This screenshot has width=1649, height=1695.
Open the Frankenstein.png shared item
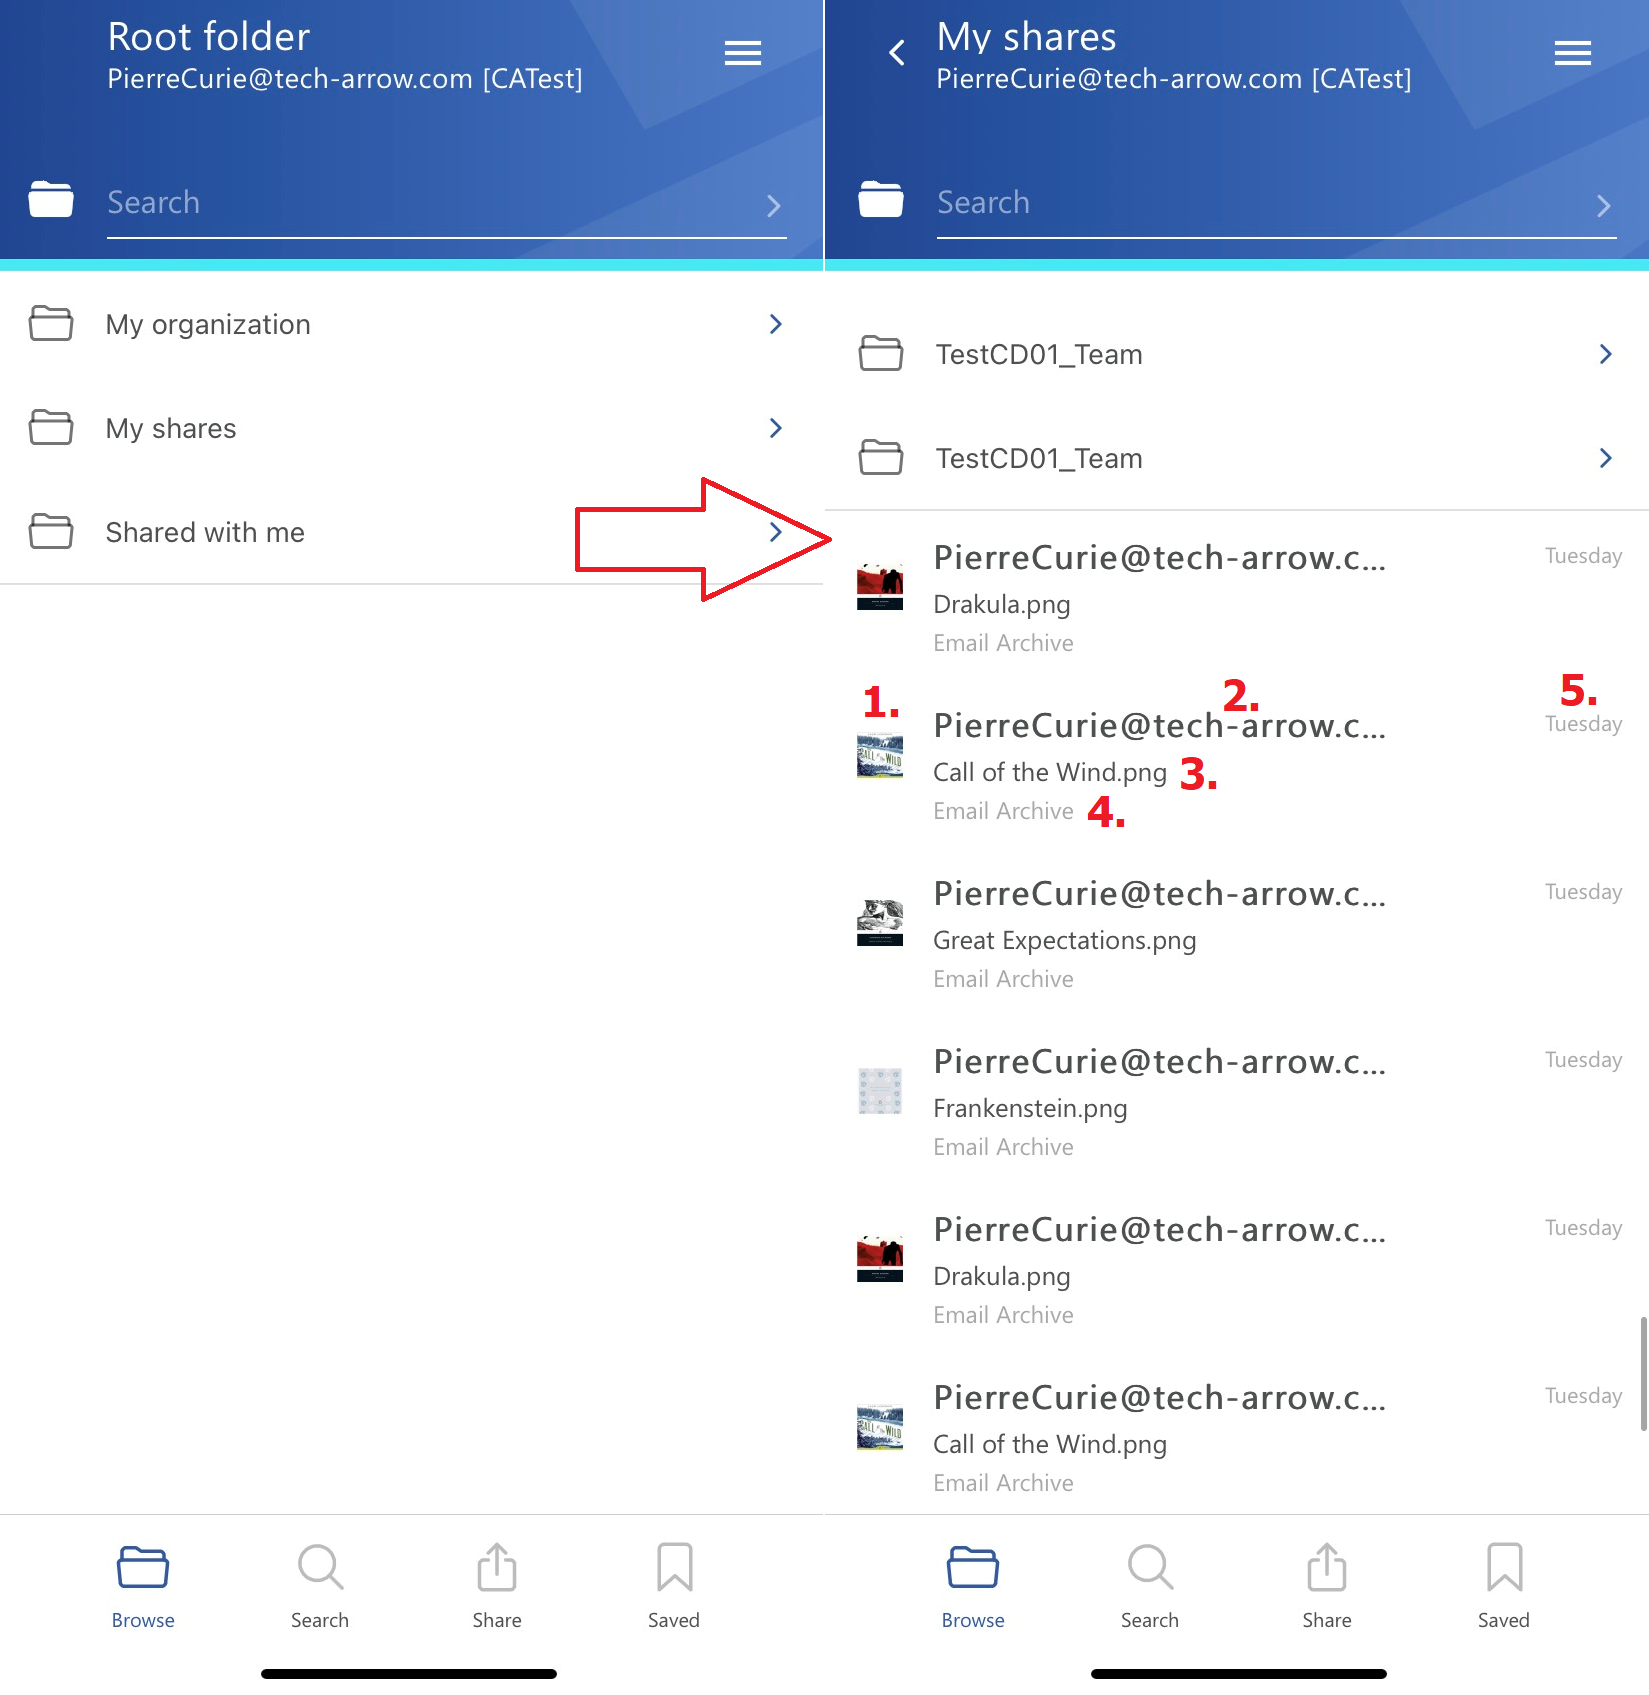click(1237, 1102)
